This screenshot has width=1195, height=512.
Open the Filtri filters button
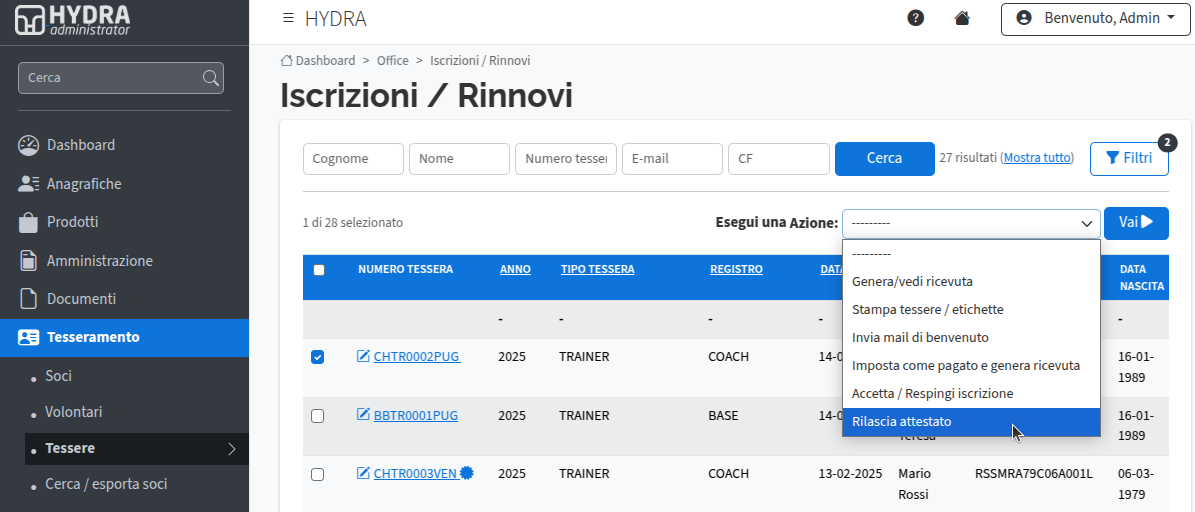pos(1129,158)
